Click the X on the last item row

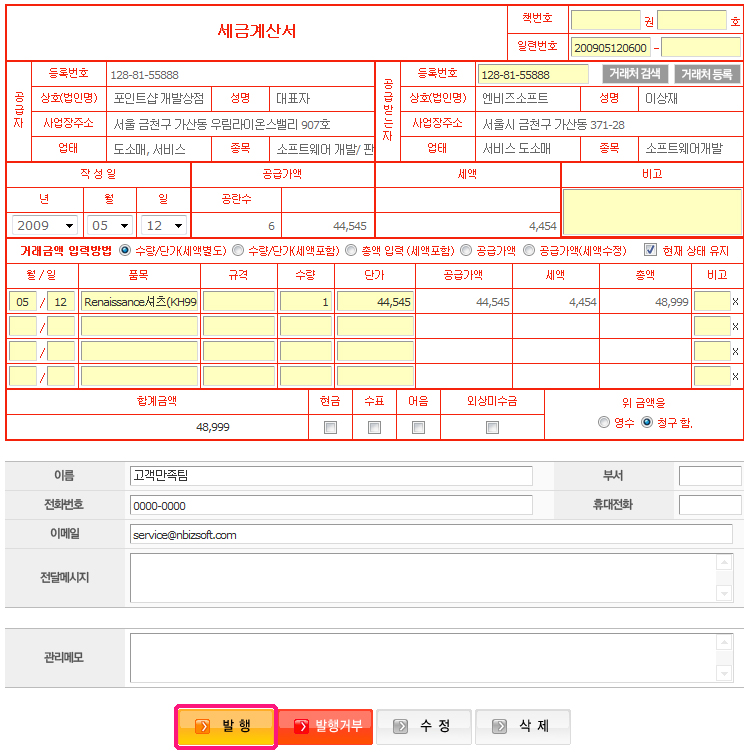(736, 377)
